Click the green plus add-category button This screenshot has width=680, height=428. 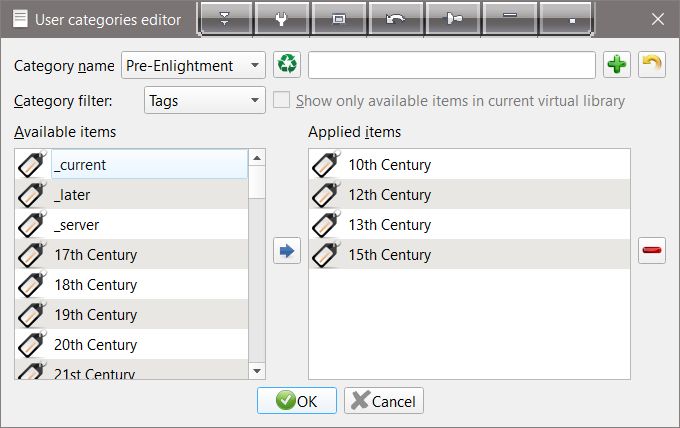coord(617,65)
